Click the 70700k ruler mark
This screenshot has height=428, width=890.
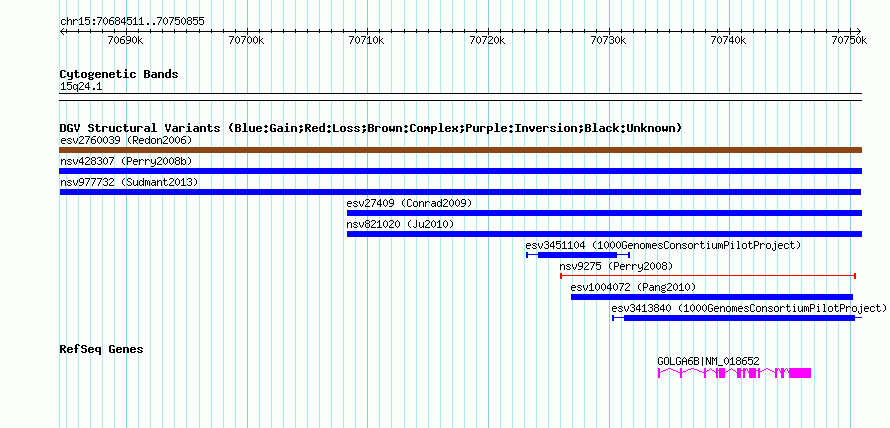pyautogui.click(x=246, y=40)
